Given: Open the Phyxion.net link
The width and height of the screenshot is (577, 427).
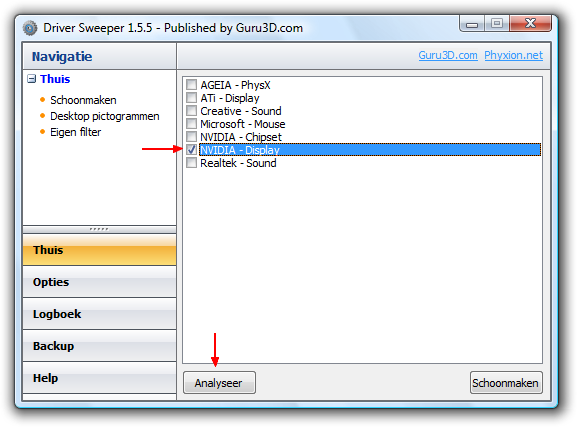Looking at the screenshot, I should point(513,56).
